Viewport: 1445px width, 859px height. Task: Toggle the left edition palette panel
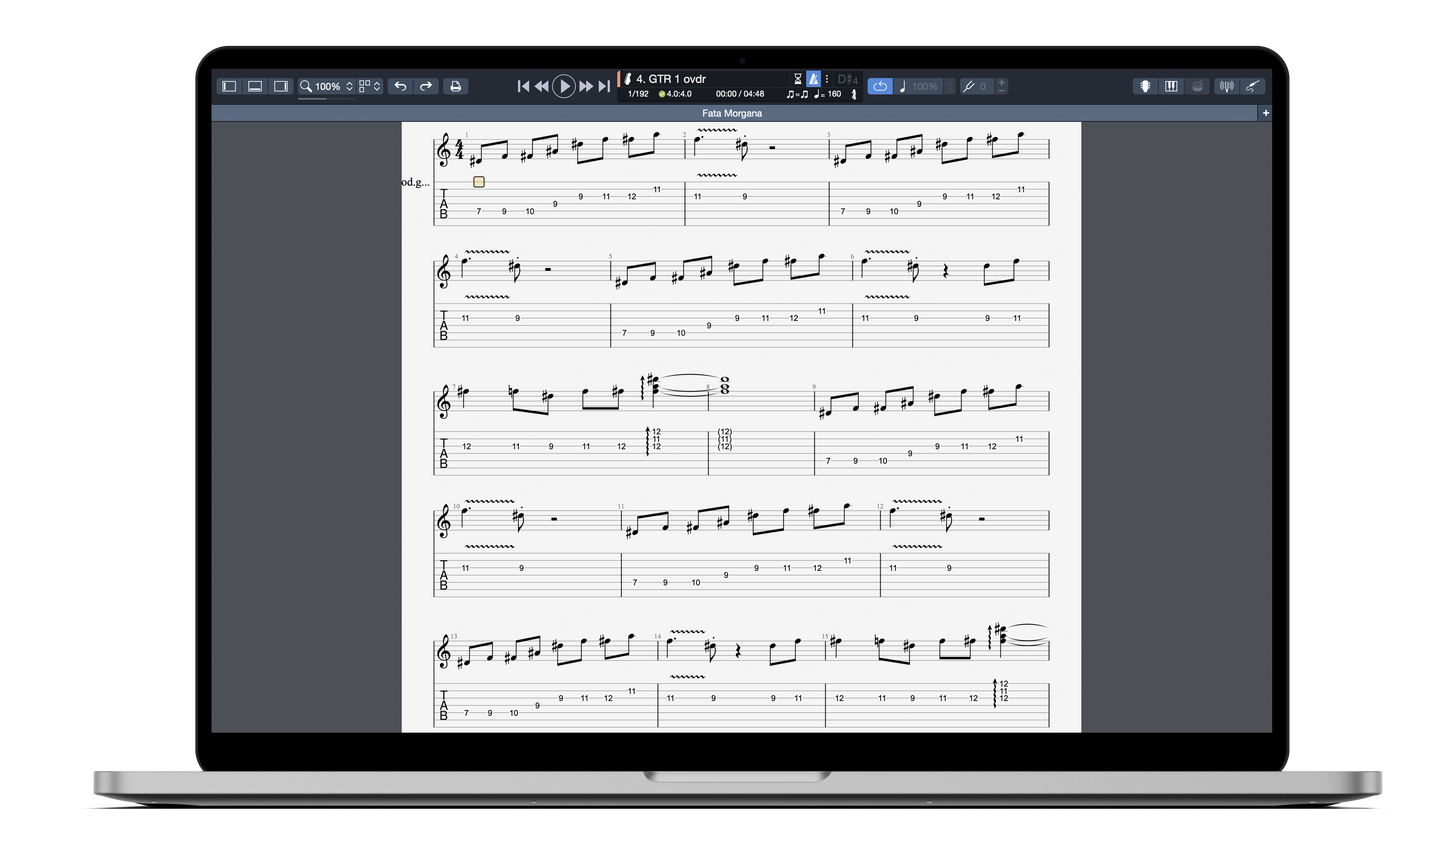coord(229,87)
